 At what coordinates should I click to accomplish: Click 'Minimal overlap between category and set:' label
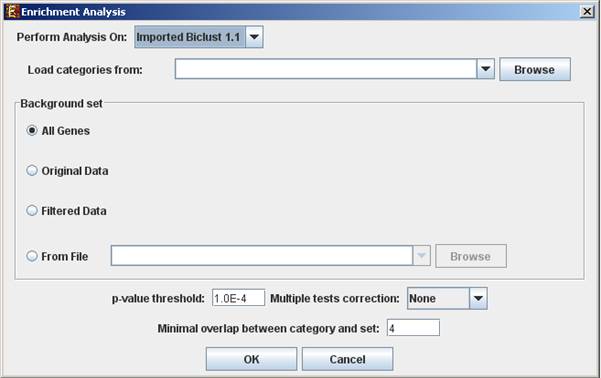click(268, 329)
